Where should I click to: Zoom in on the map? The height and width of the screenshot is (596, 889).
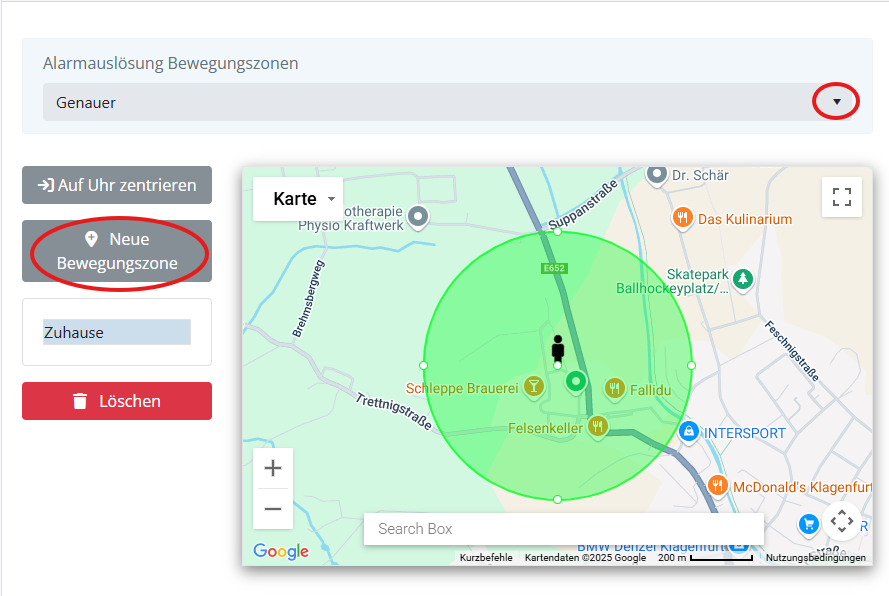point(273,468)
